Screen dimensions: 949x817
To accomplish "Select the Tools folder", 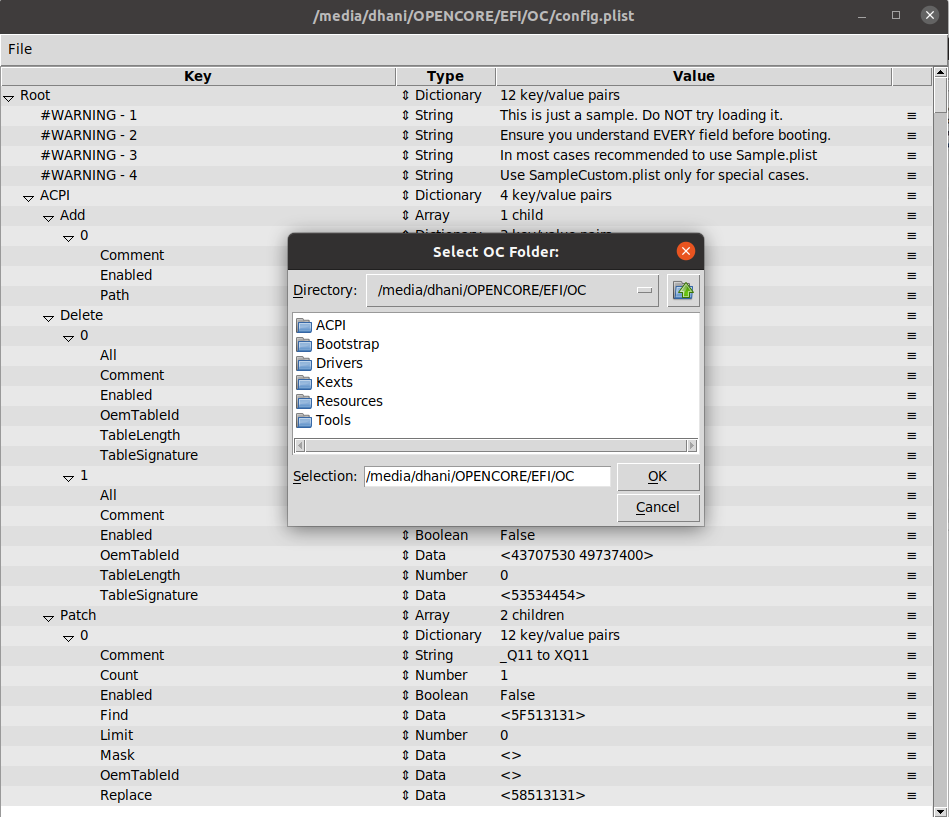I will (333, 420).
